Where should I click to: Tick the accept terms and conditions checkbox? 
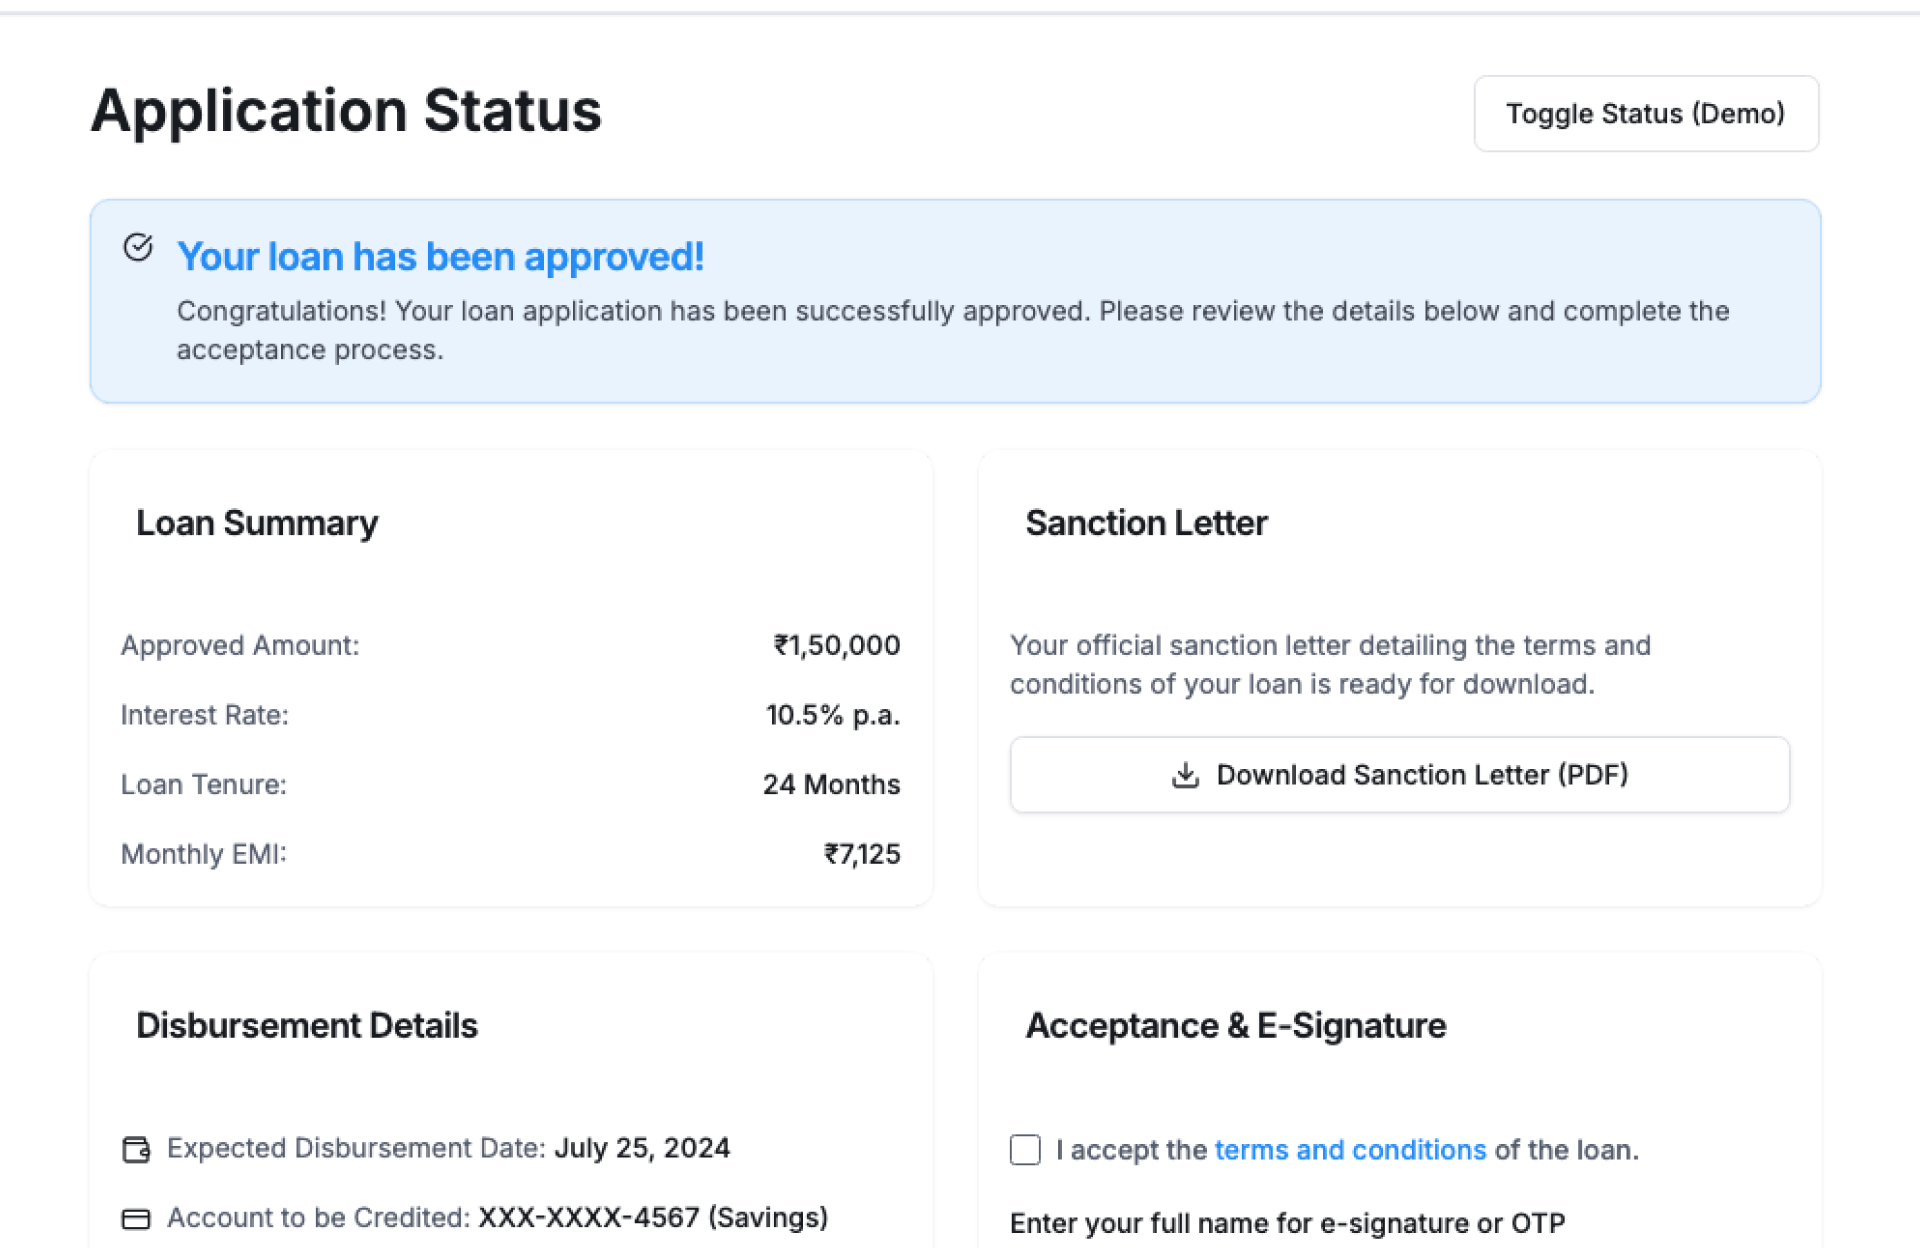[1025, 1150]
